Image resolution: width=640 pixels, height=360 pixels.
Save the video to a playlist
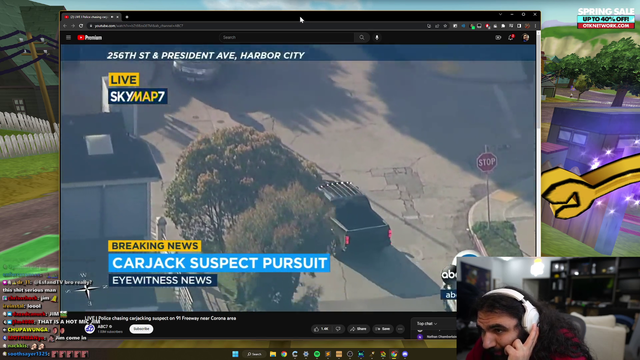click(x=383, y=329)
